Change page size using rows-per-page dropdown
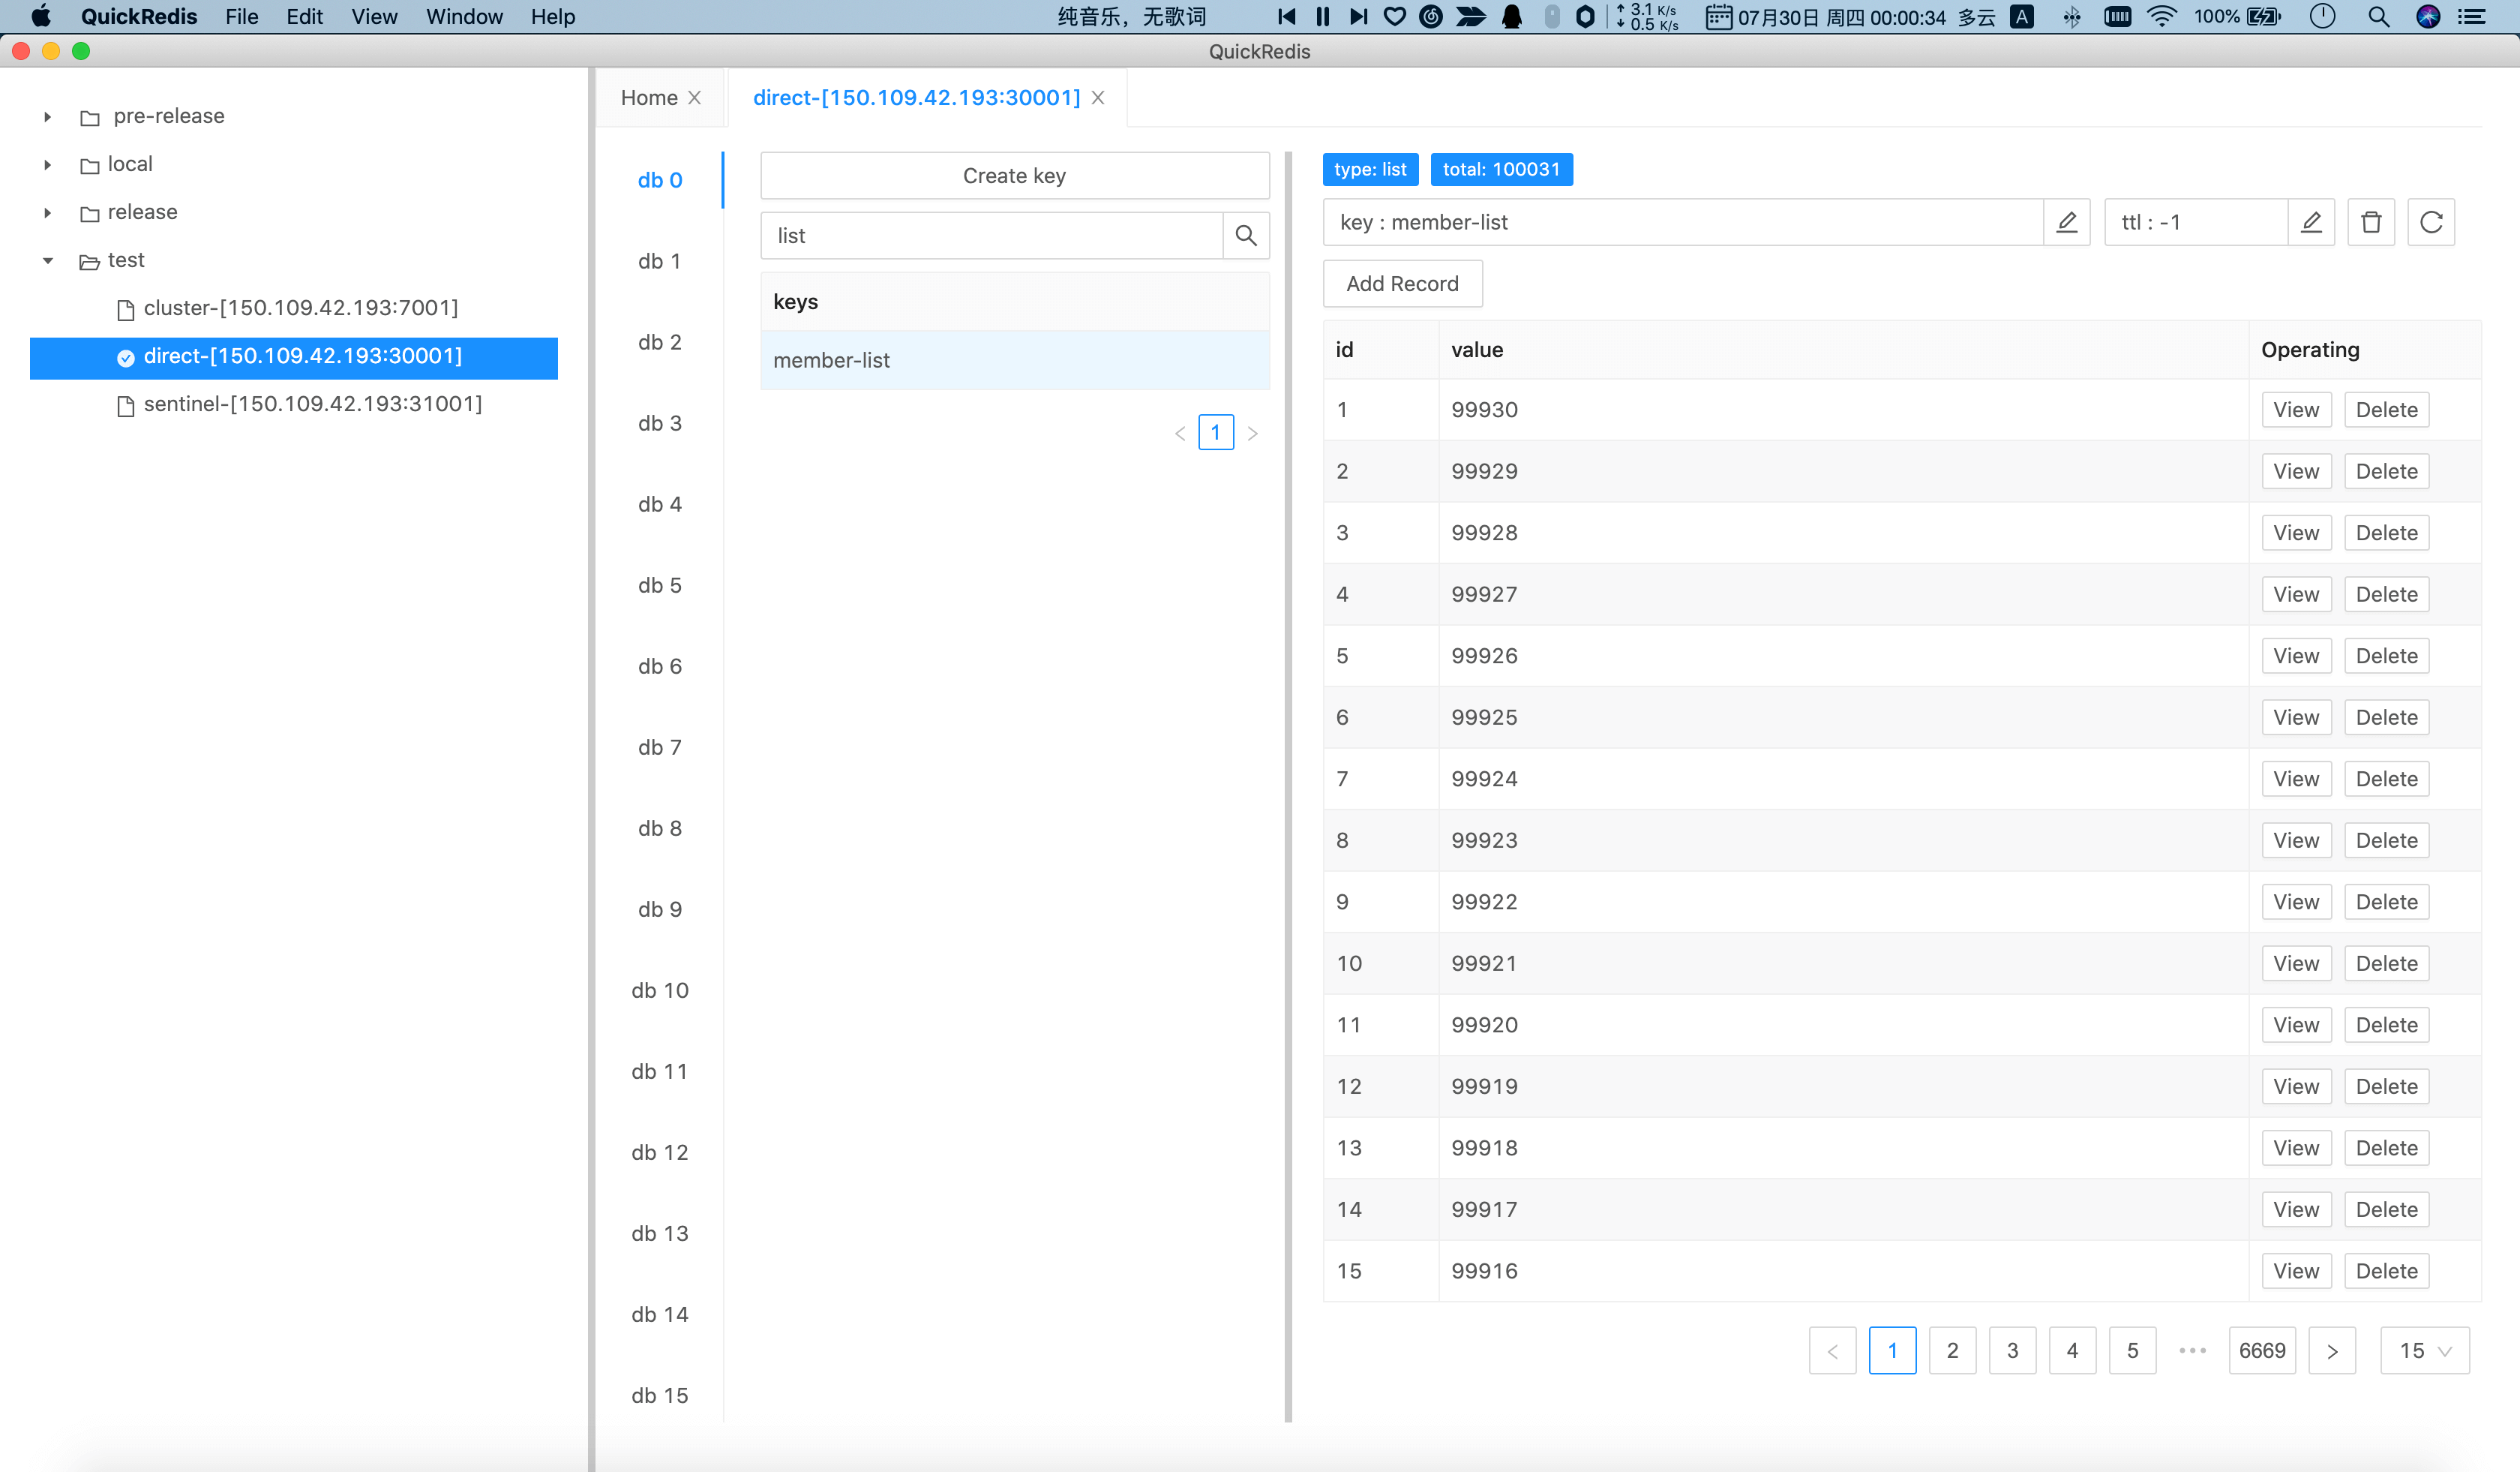The width and height of the screenshot is (2520, 1472). coord(2425,1349)
